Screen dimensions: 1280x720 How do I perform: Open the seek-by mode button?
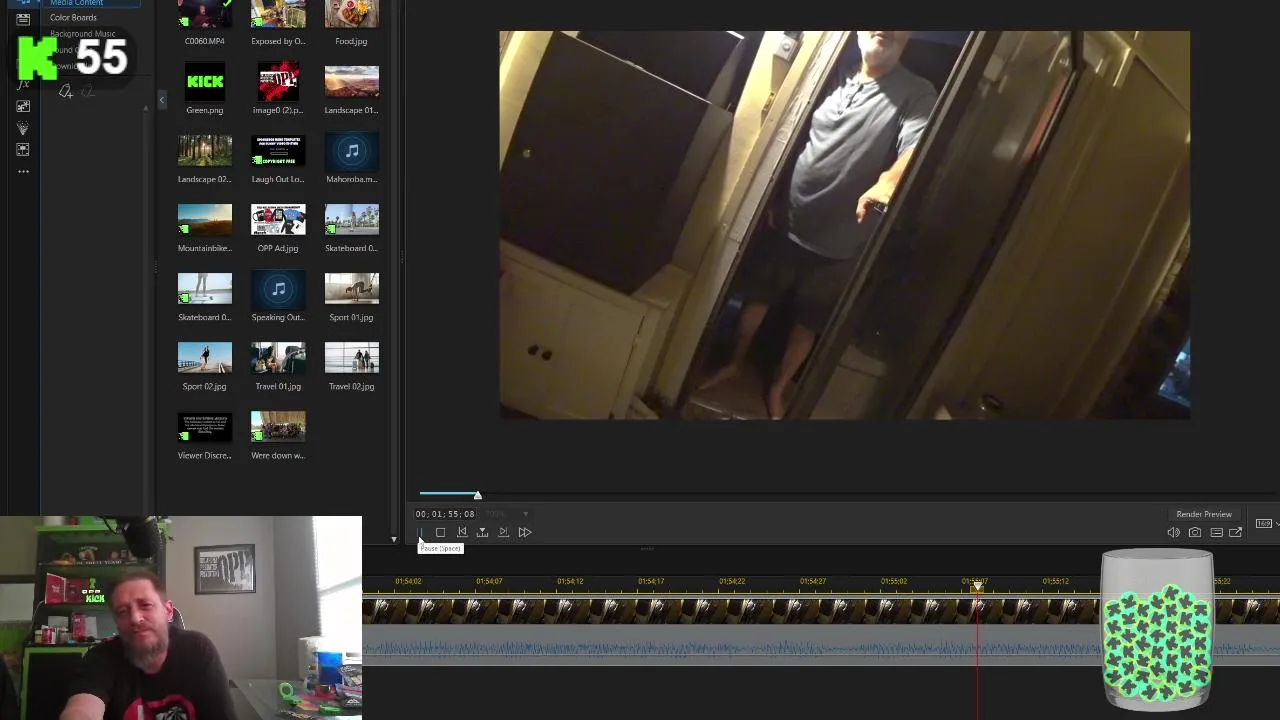[x=482, y=532]
